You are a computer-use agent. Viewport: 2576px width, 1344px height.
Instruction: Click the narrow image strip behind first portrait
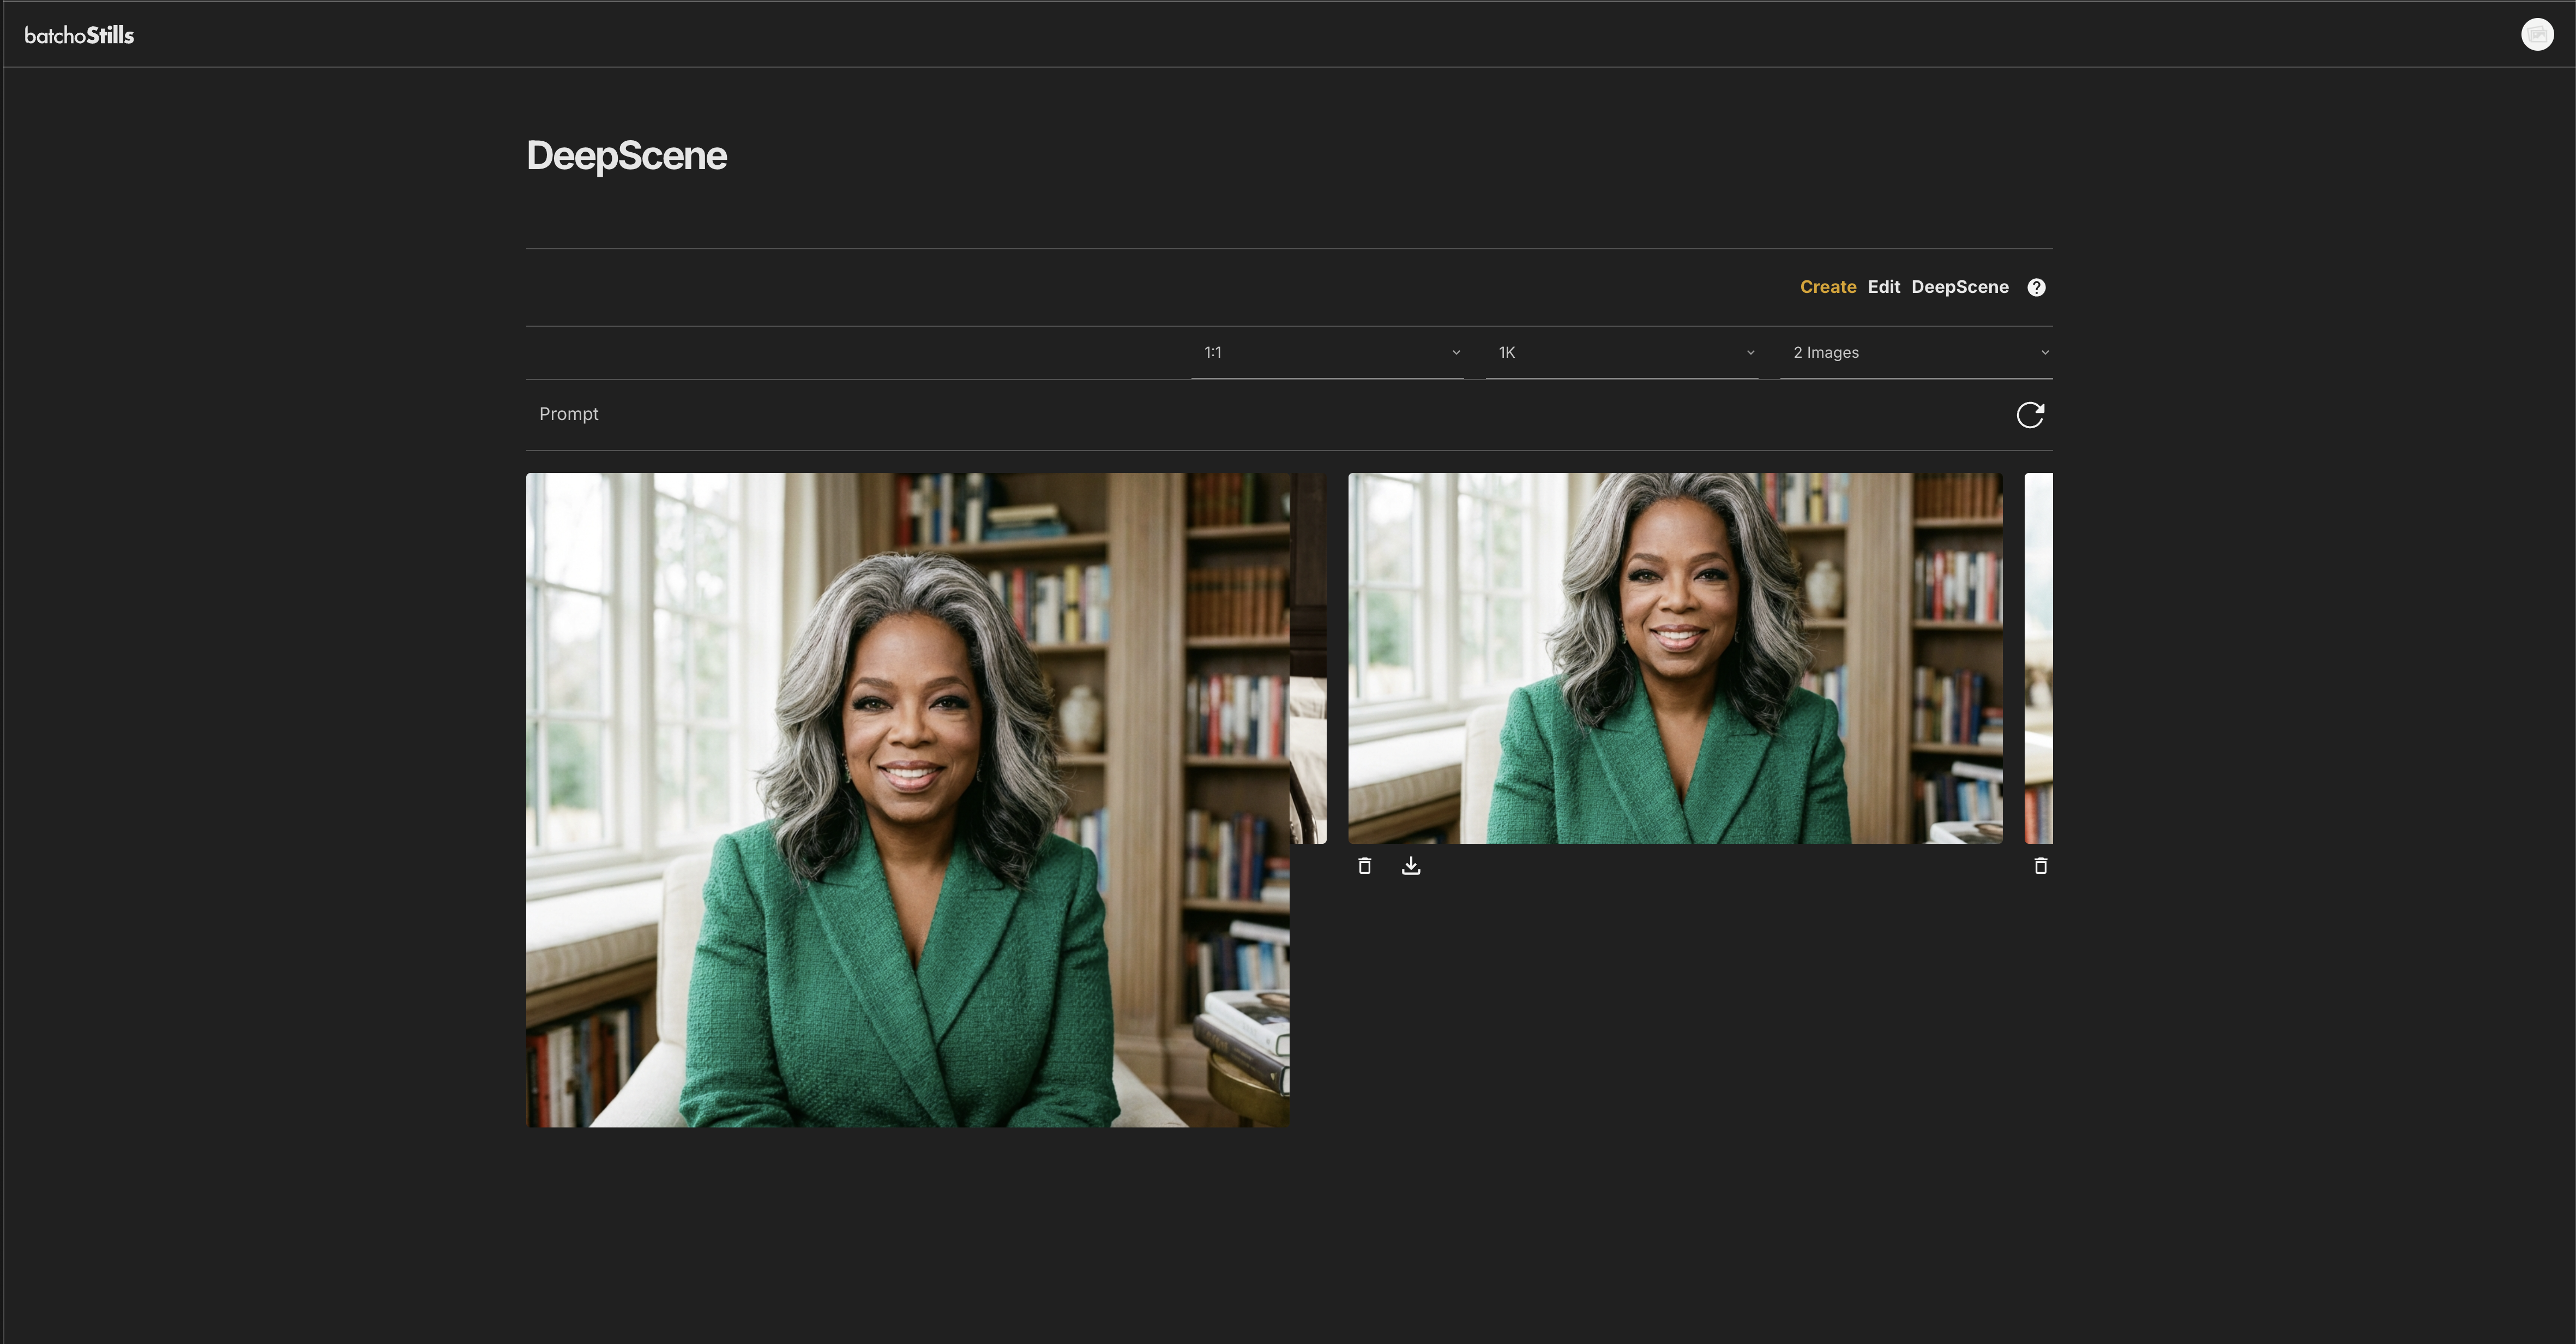pyautogui.click(x=1308, y=658)
